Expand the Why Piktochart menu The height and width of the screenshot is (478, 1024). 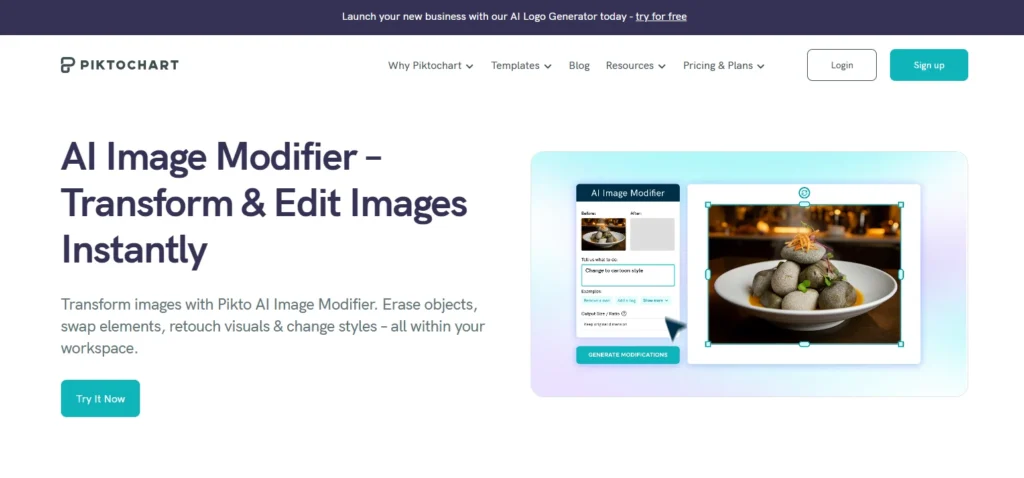coord(431,65)
